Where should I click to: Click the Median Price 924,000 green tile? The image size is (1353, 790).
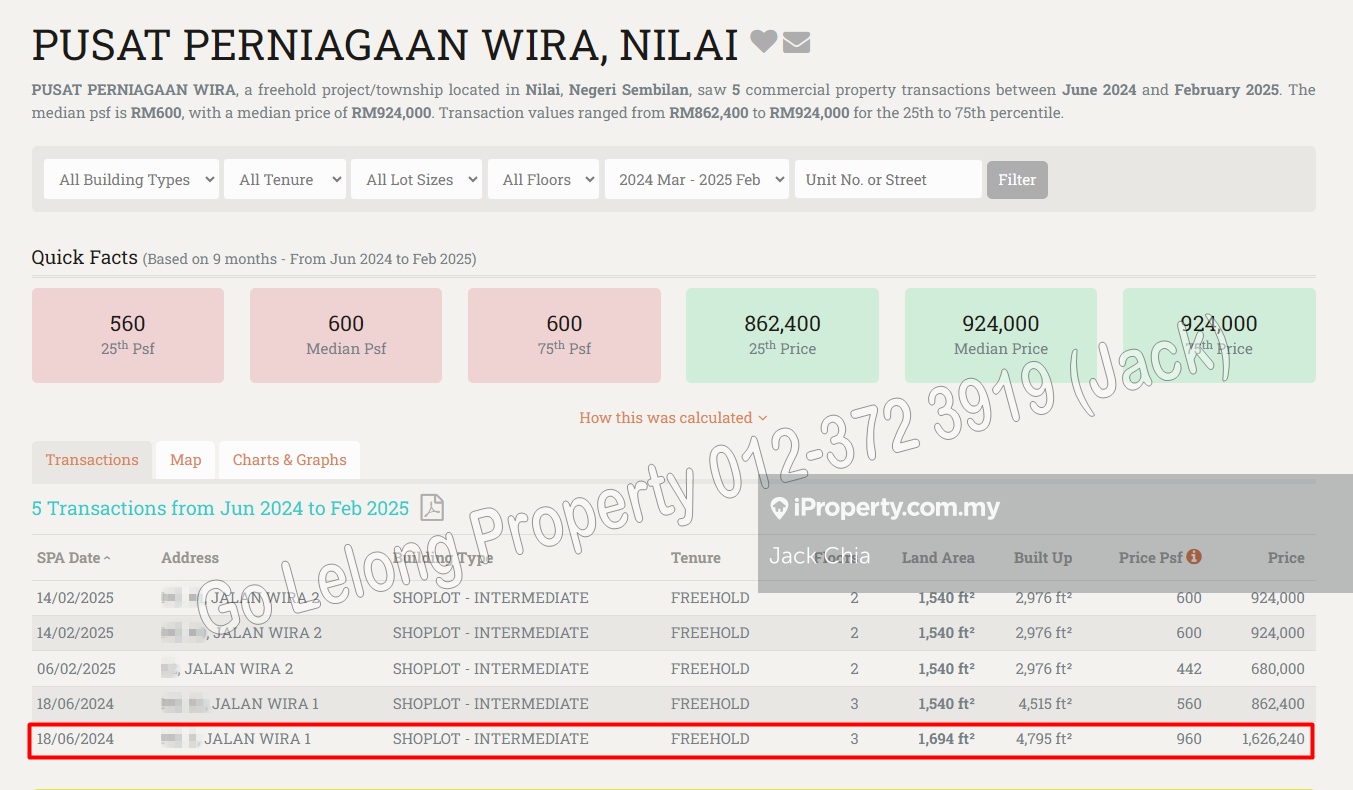pos(1000,335)
